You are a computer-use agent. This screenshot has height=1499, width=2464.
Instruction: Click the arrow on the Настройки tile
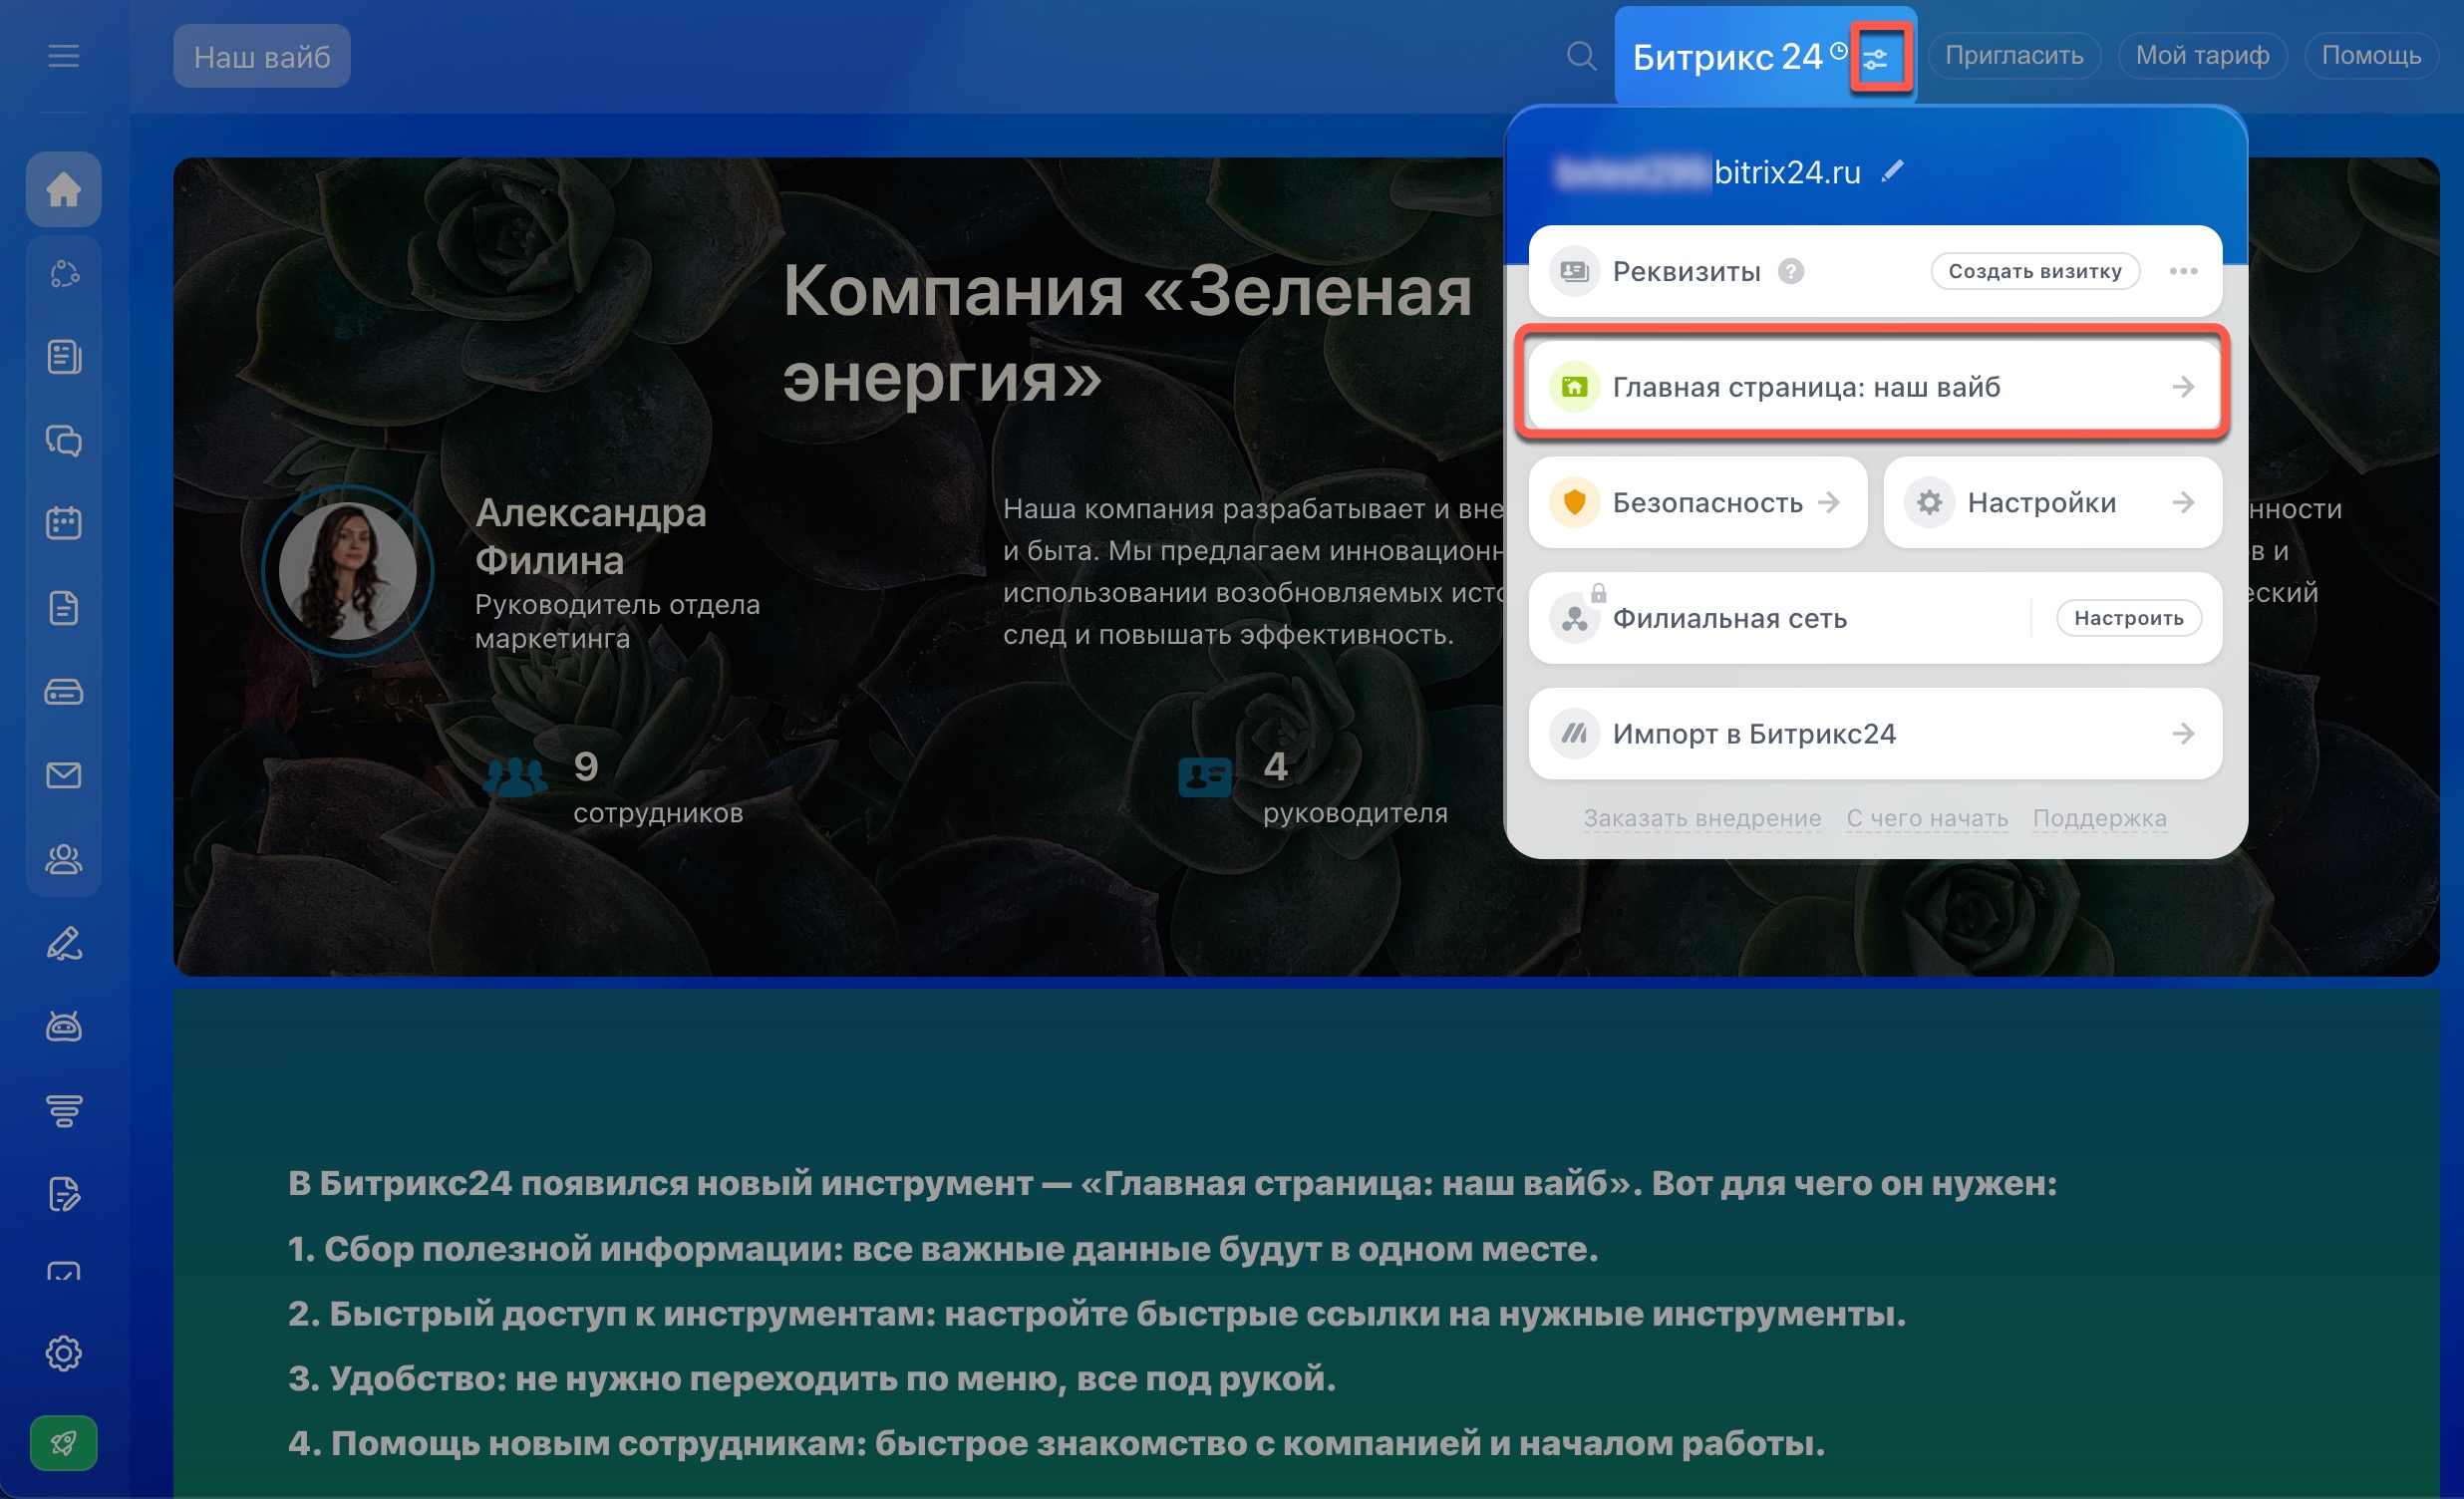(2183, 502)
